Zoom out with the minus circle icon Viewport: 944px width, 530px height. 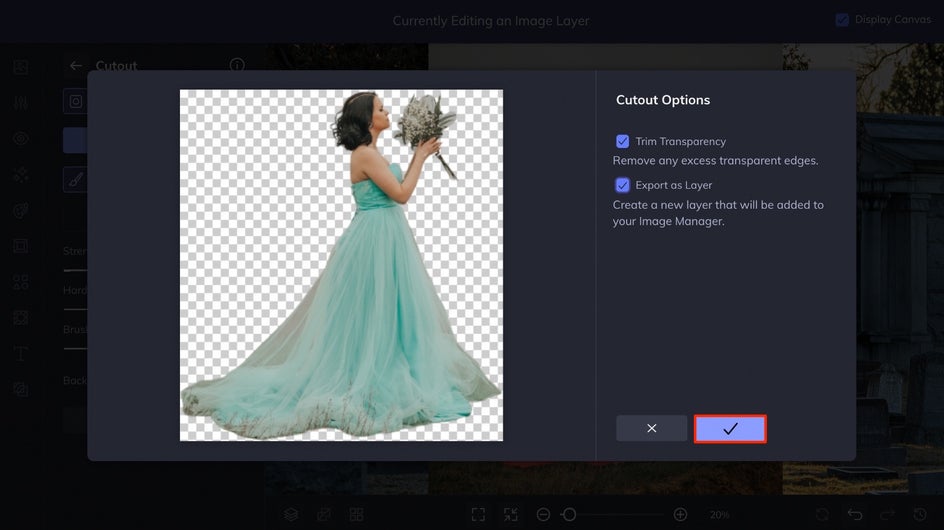click(543, 514)
